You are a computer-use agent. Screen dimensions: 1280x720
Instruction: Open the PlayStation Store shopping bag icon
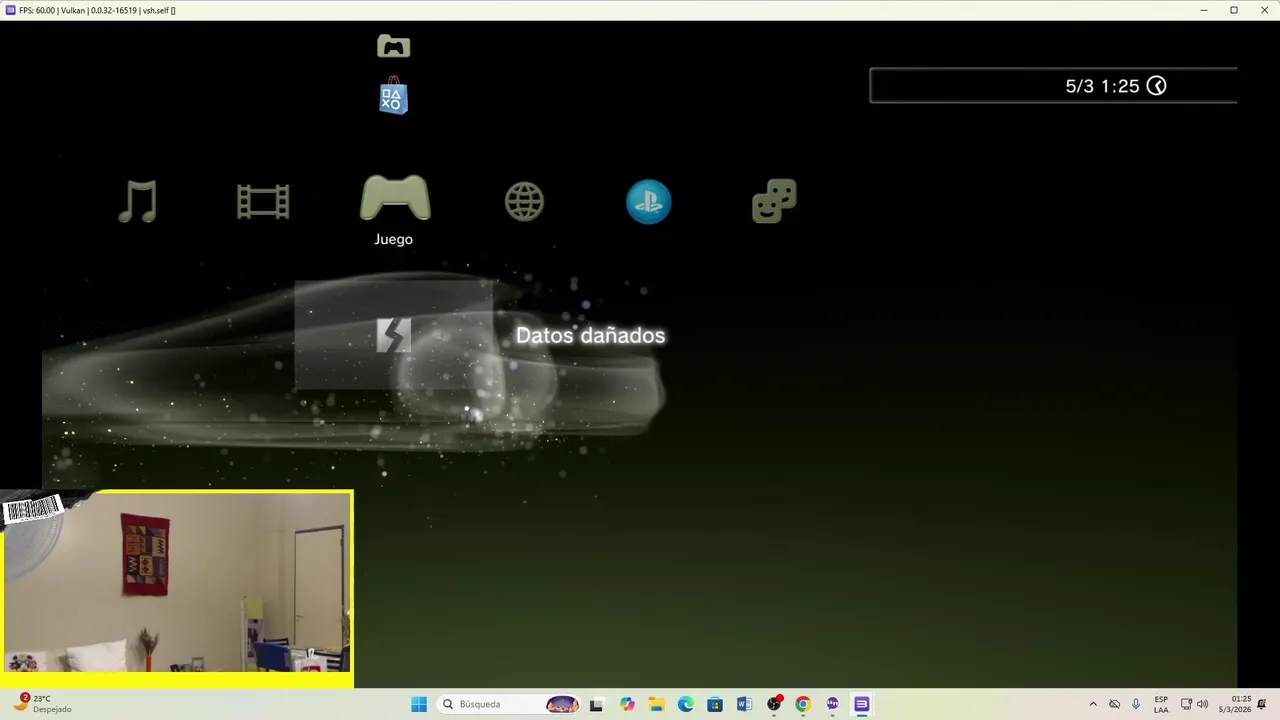(393, 96)
